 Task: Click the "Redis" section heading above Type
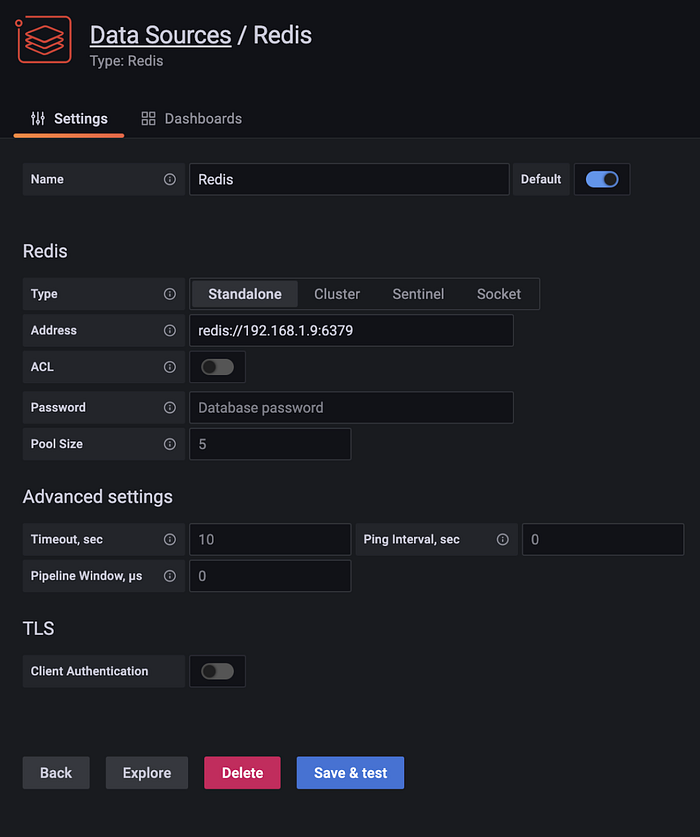point(45,251)
